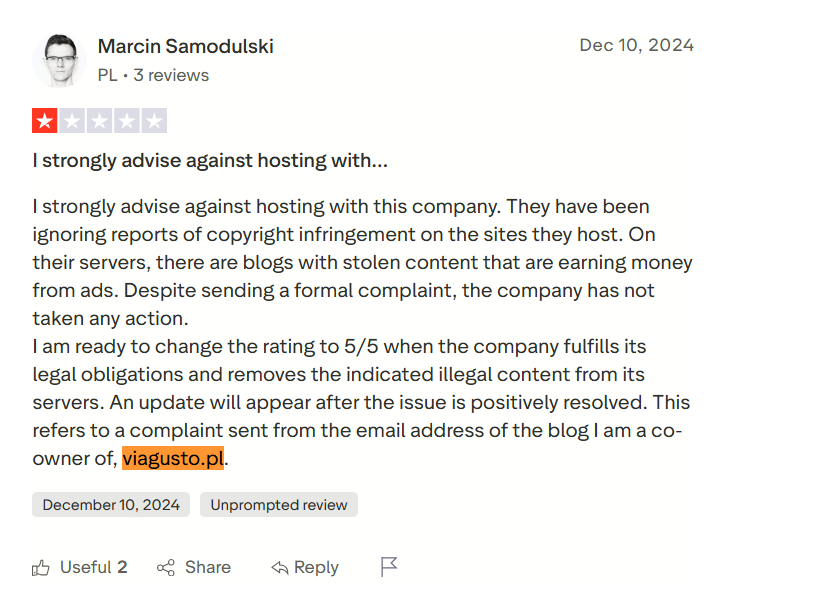Select the Useful 2 label

tap(94, 567)
